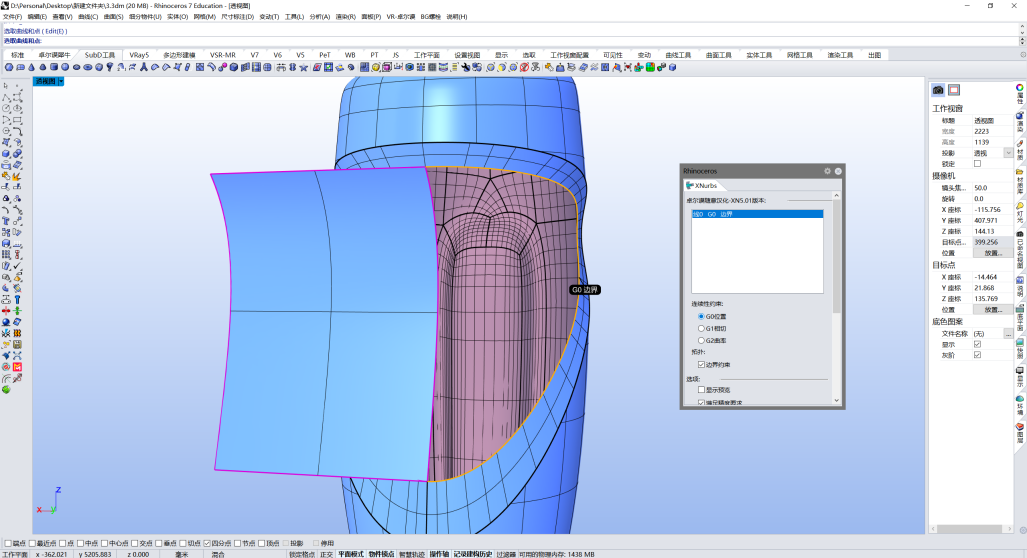The image size is (1027, 558).
Task: Select the G1相切 continuity radio button
Action: click(x=701, y=328)
